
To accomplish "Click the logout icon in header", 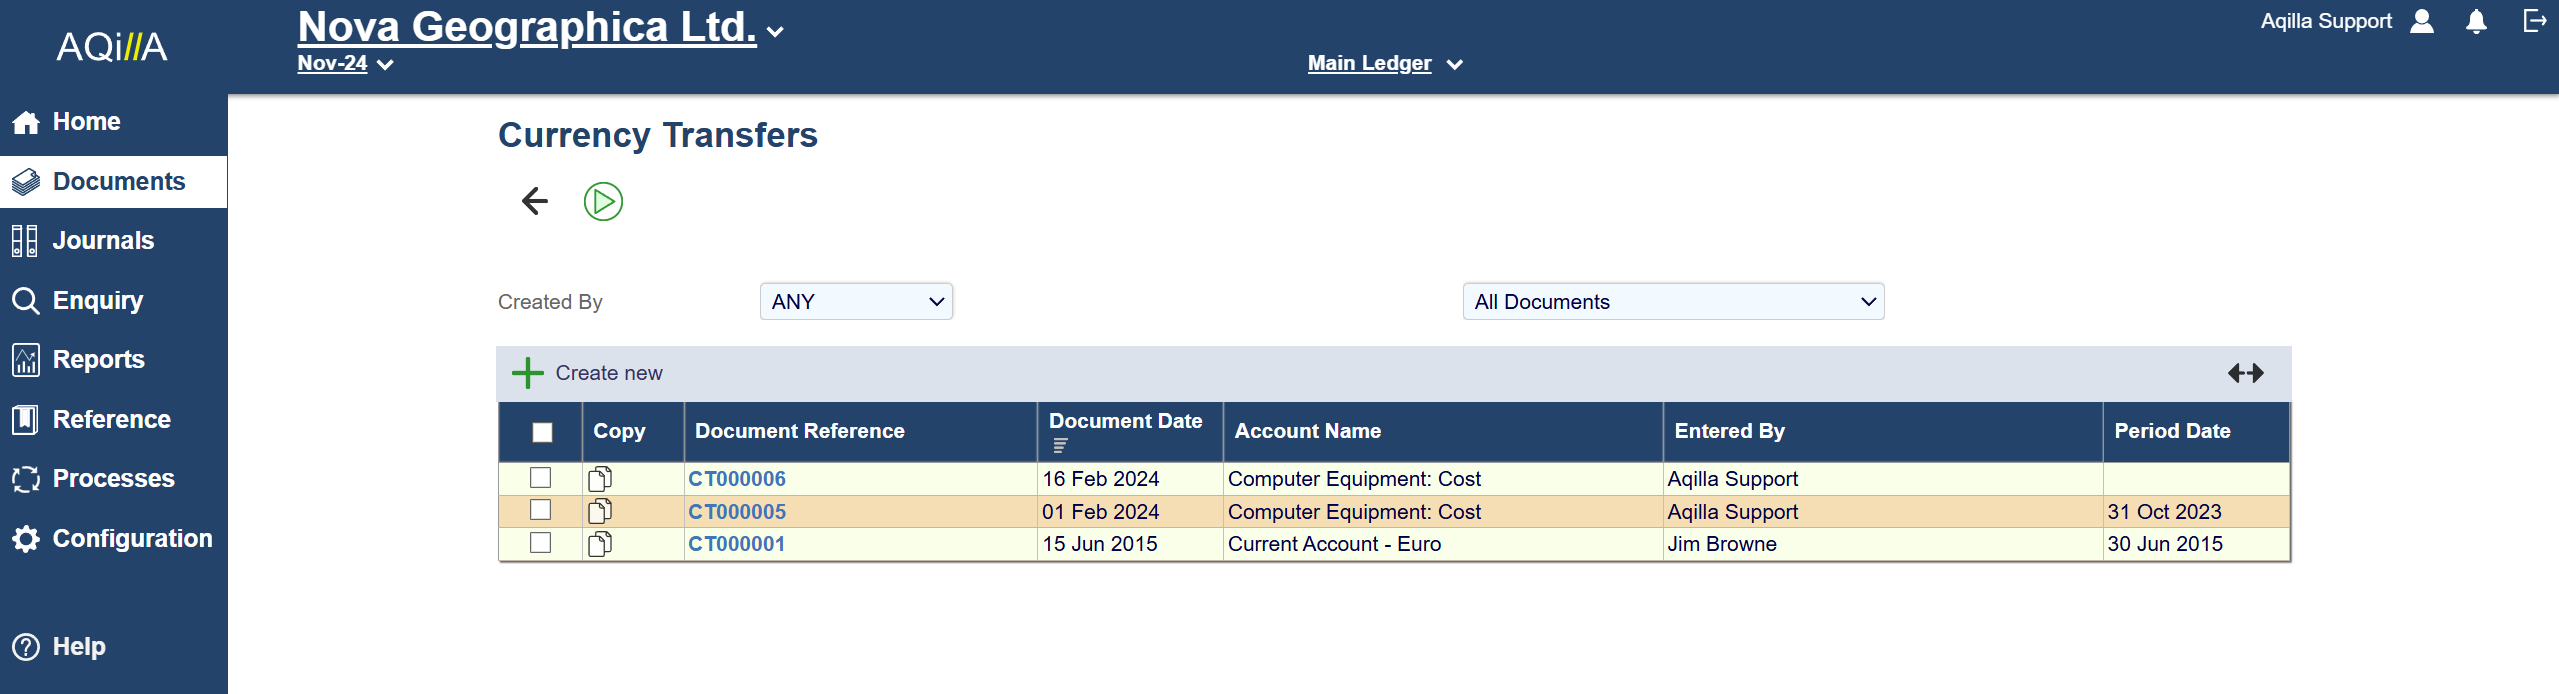I will tap(2534, 21).
